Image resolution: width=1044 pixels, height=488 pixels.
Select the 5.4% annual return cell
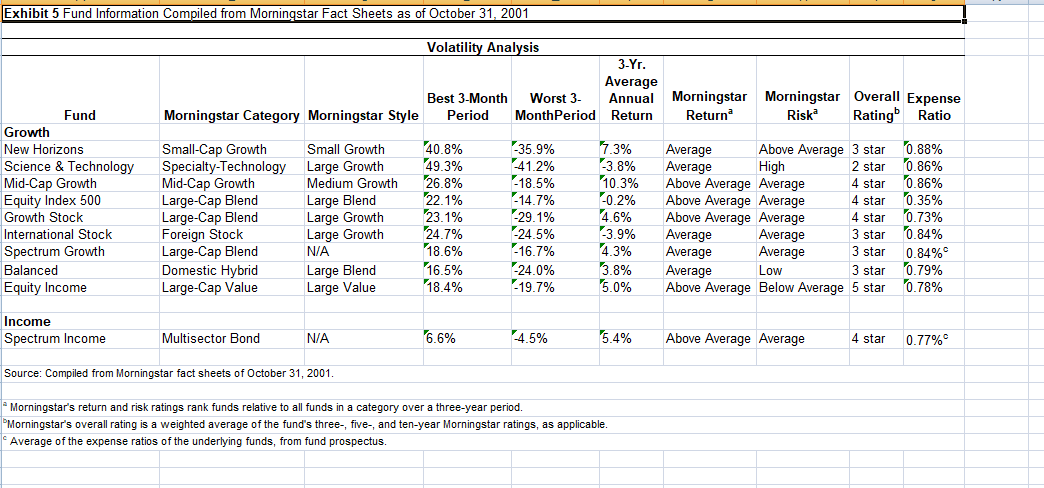click(x=631, y=339)
